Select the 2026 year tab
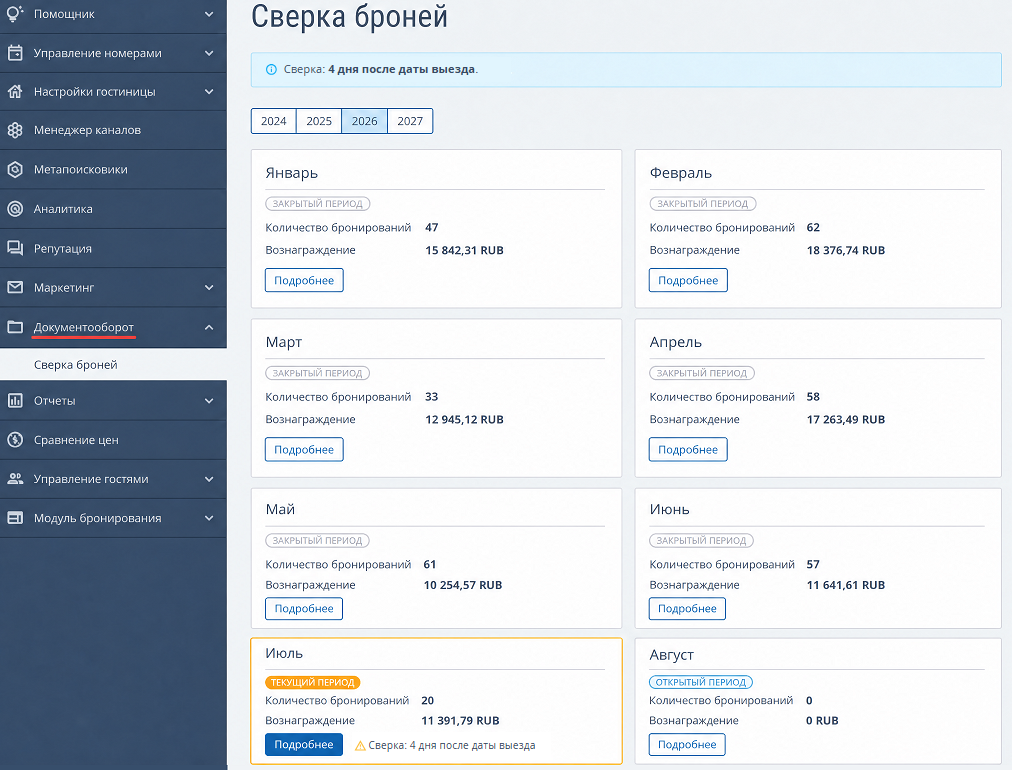Screen dimensions: 1012x770 click(365, 121)
